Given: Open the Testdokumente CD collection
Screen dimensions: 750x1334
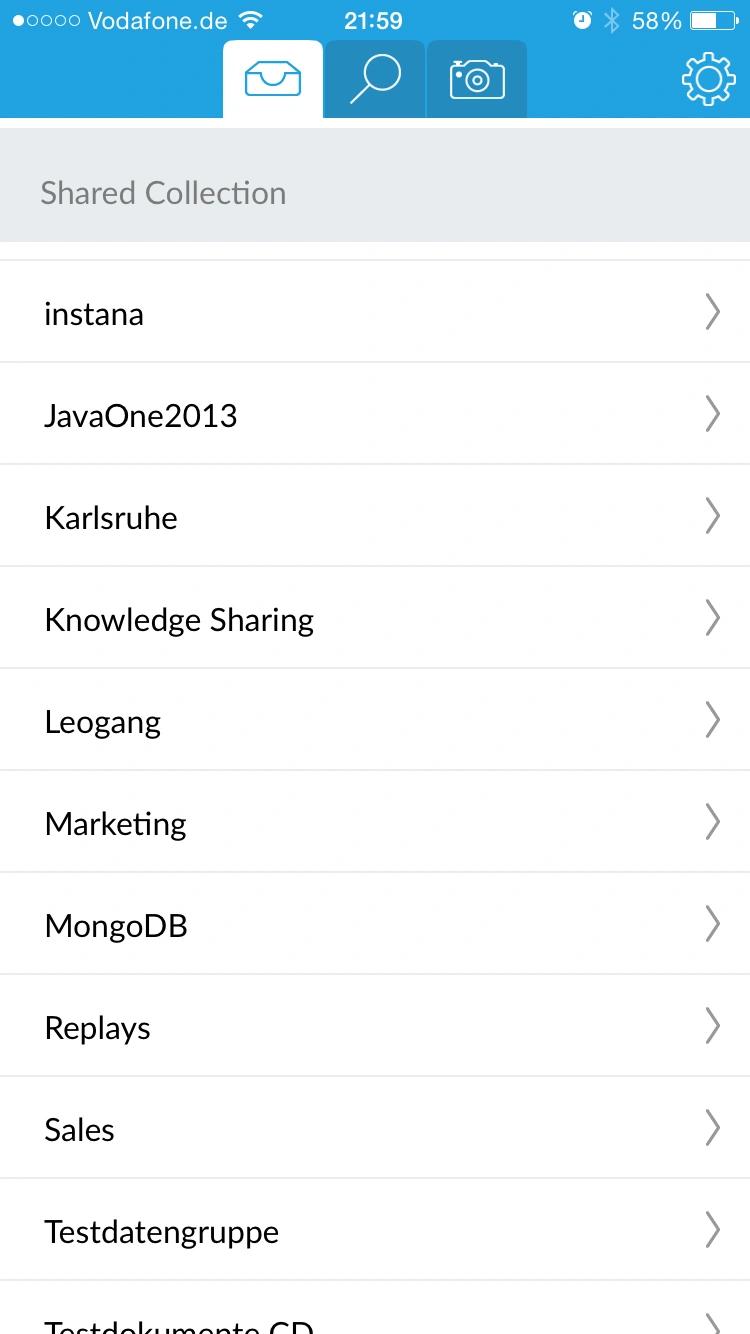Looking at the screenshot, I should point(375,1308).
